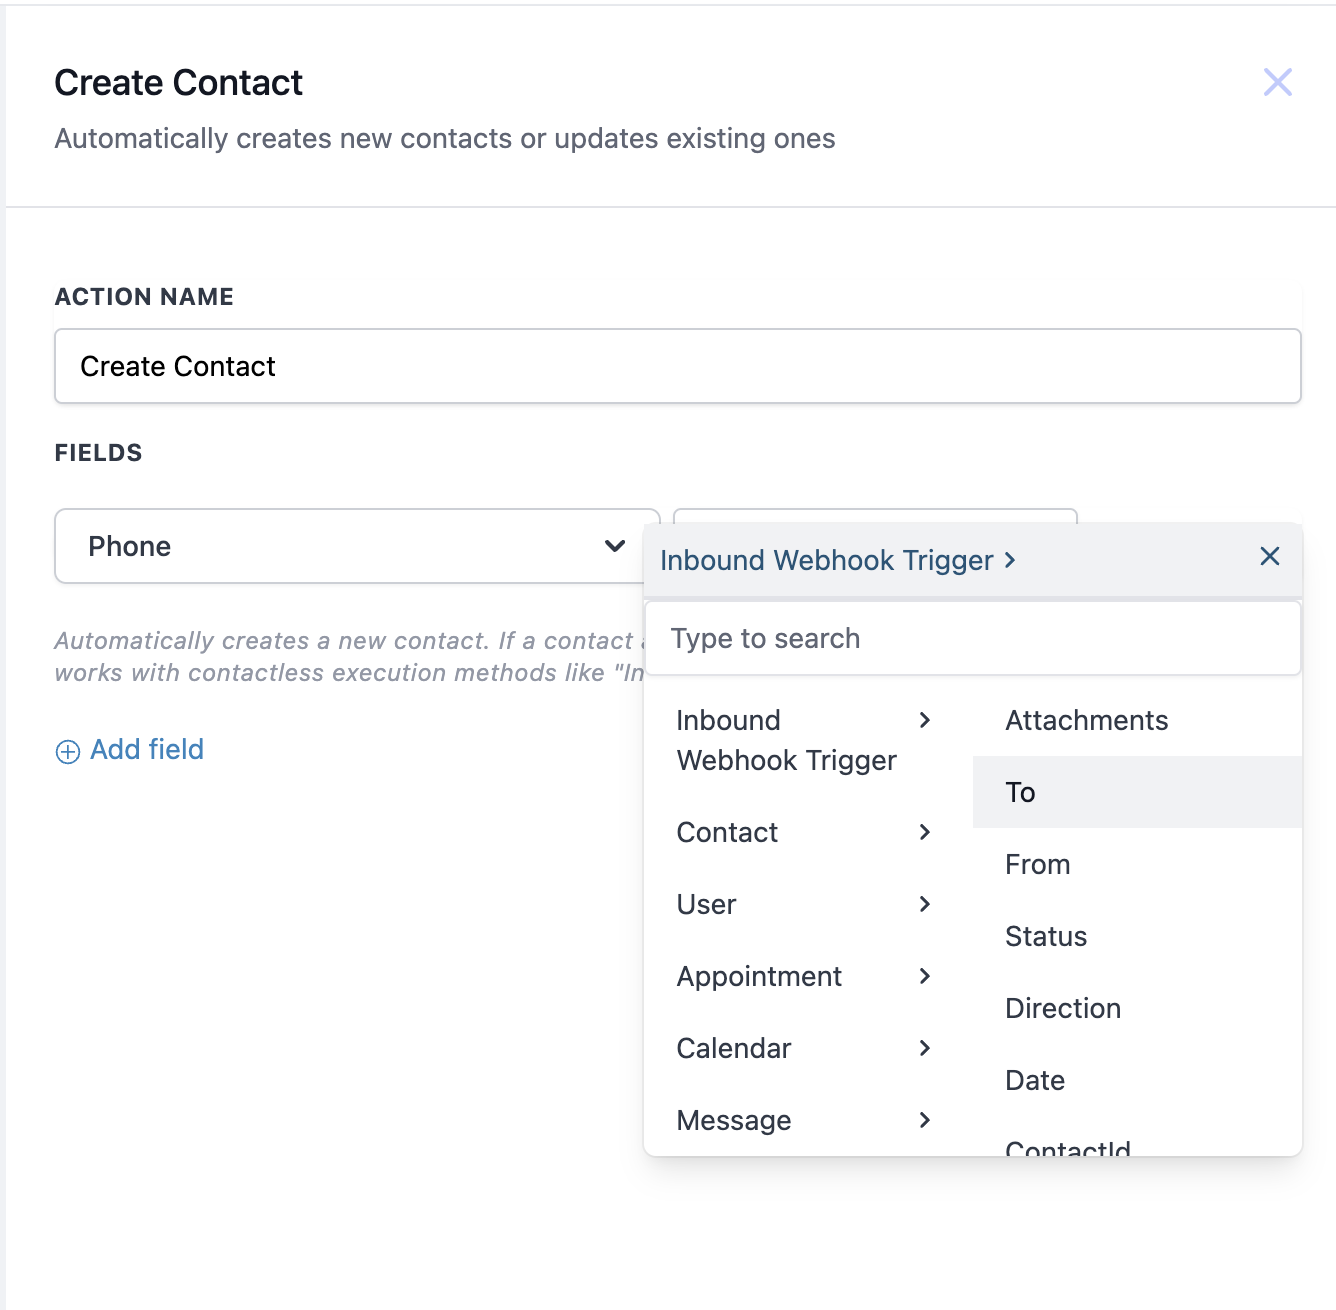Screen dimensions: 1336x1310
Task: Pick the From option
Action: coord(1037,864)
